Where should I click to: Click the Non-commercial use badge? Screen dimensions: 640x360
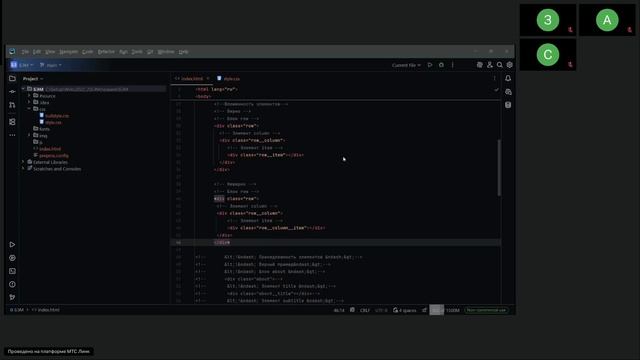pos(486,310)
